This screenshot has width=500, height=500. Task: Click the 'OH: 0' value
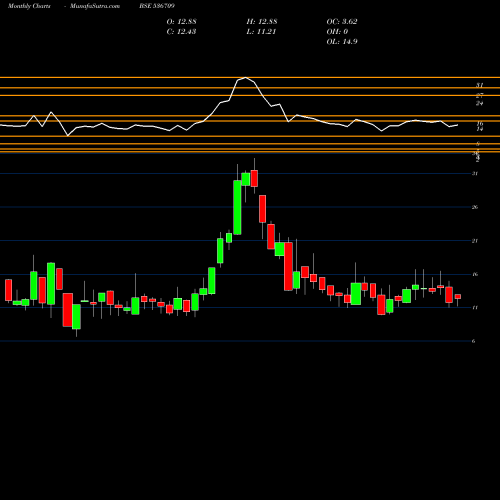pyautogui.click(x=337, y=32)
